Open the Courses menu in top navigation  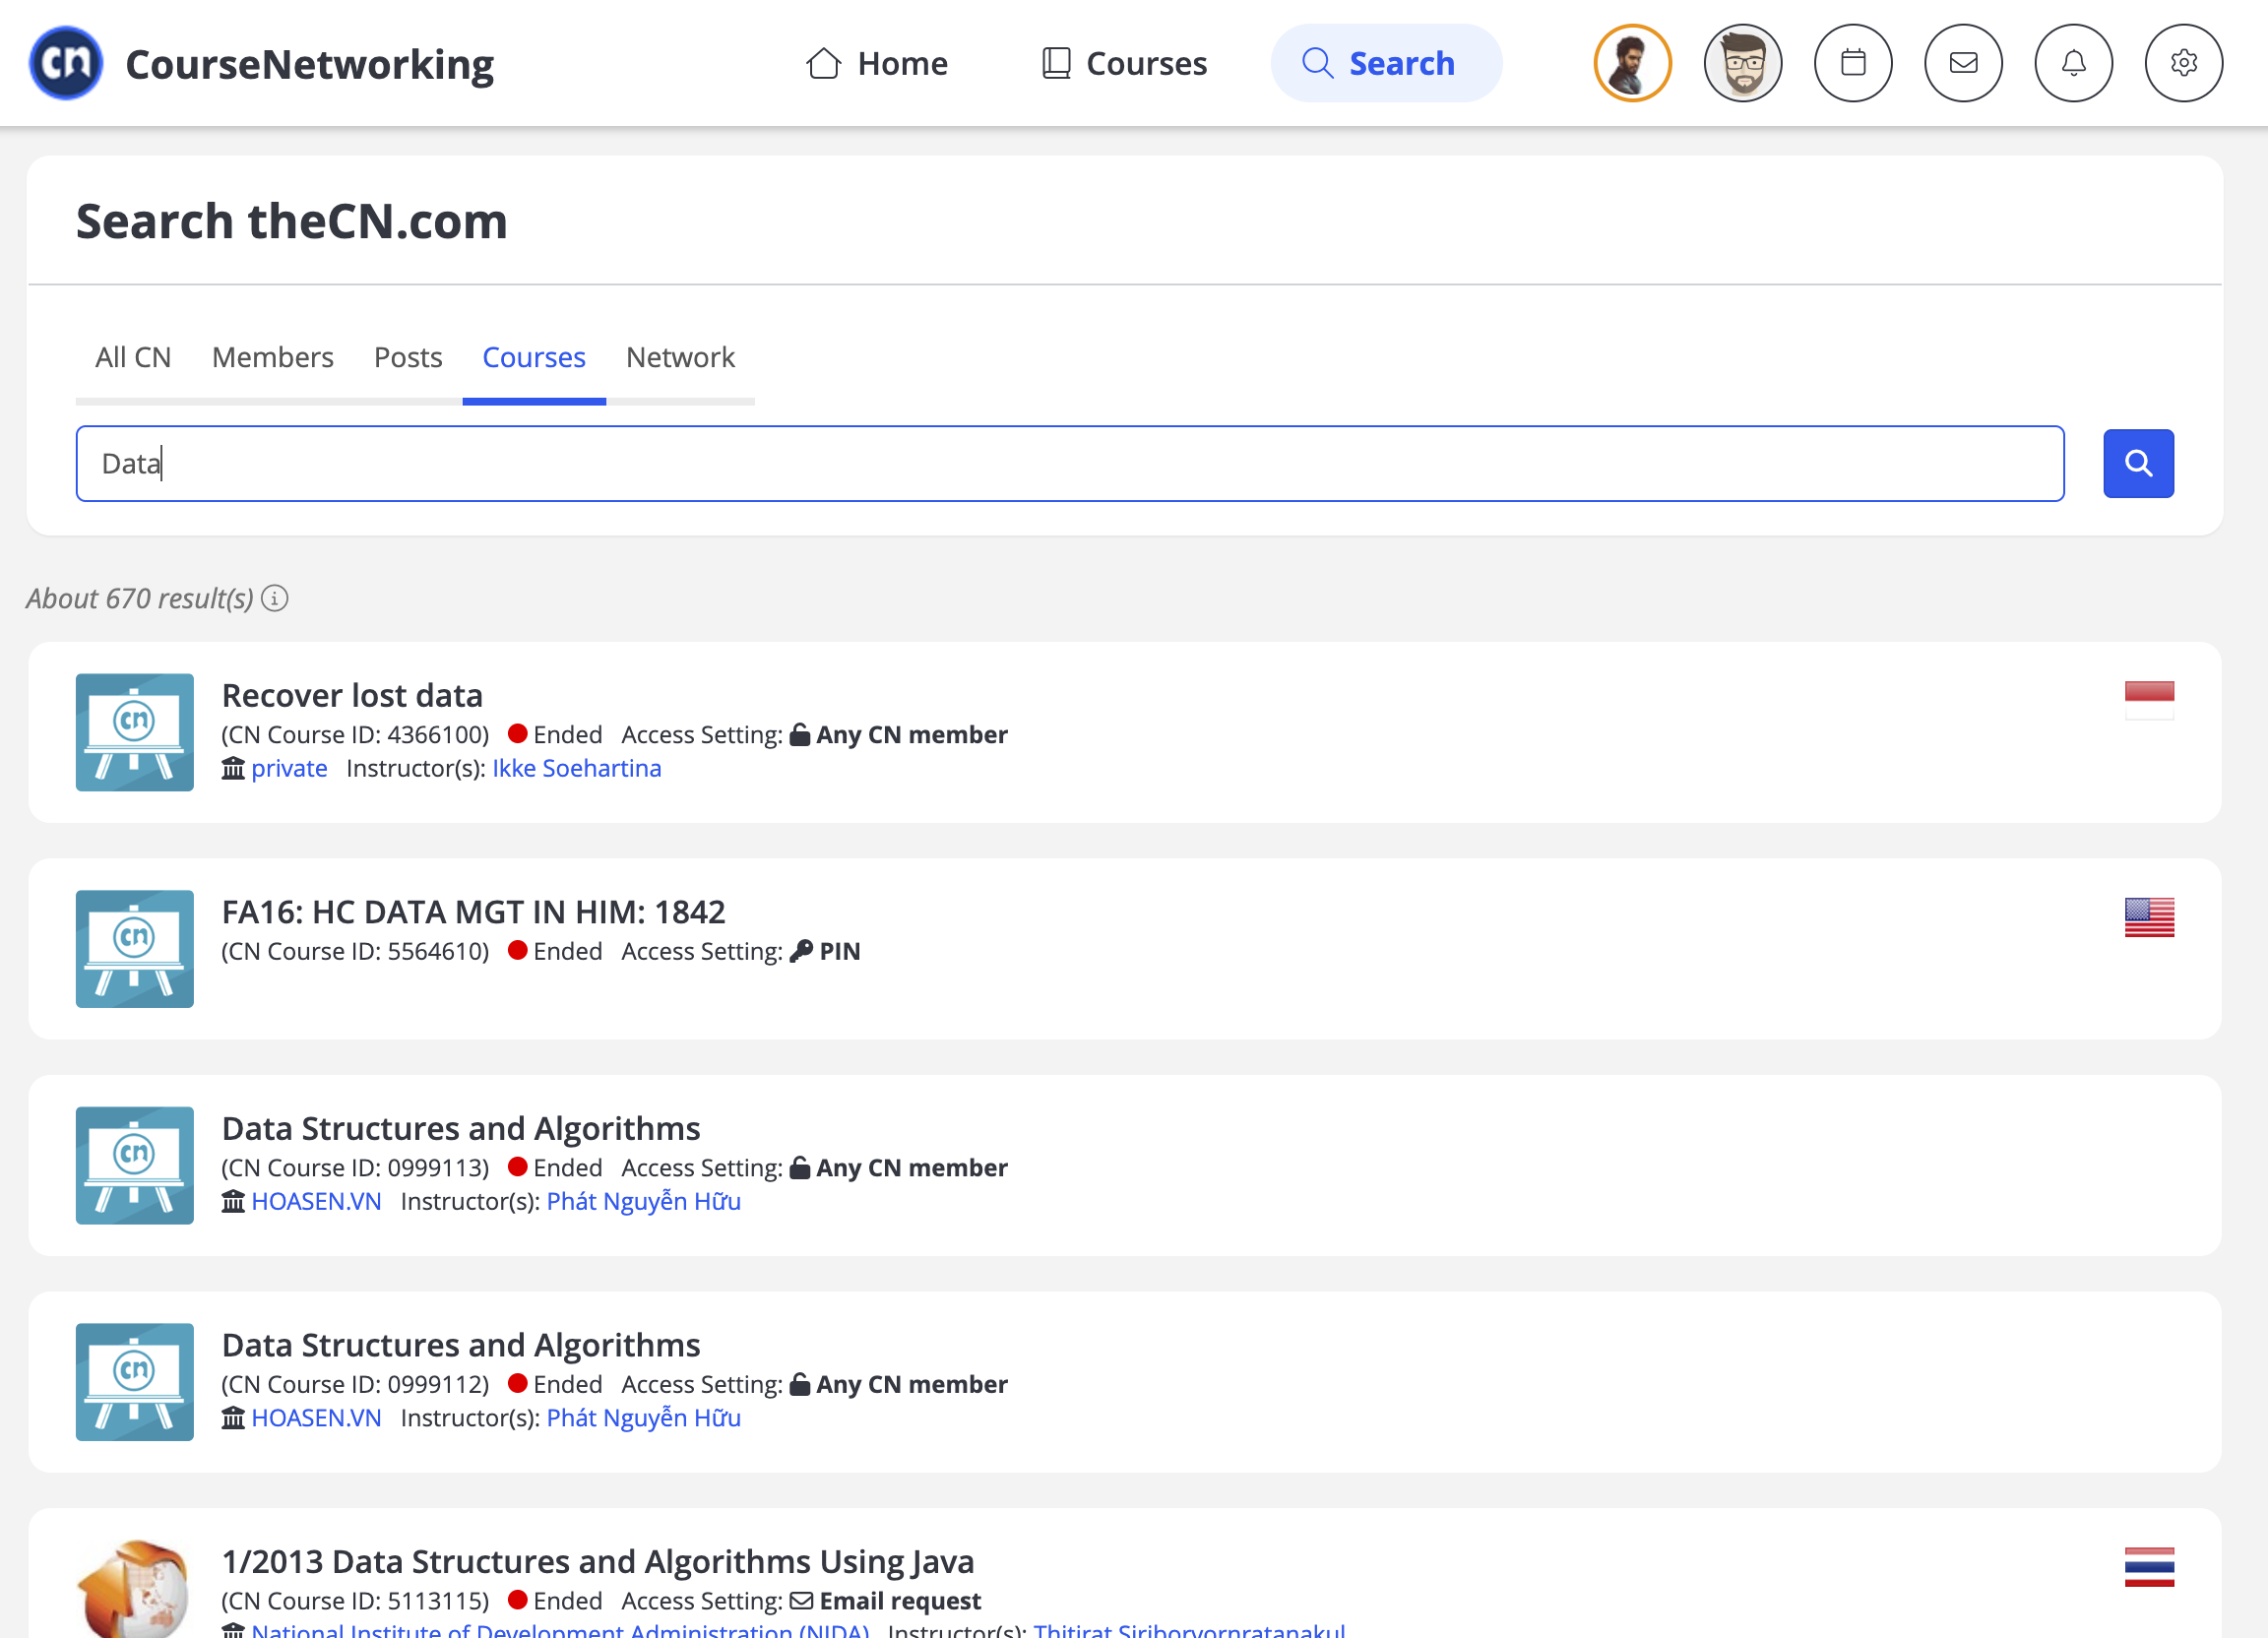1124,63
